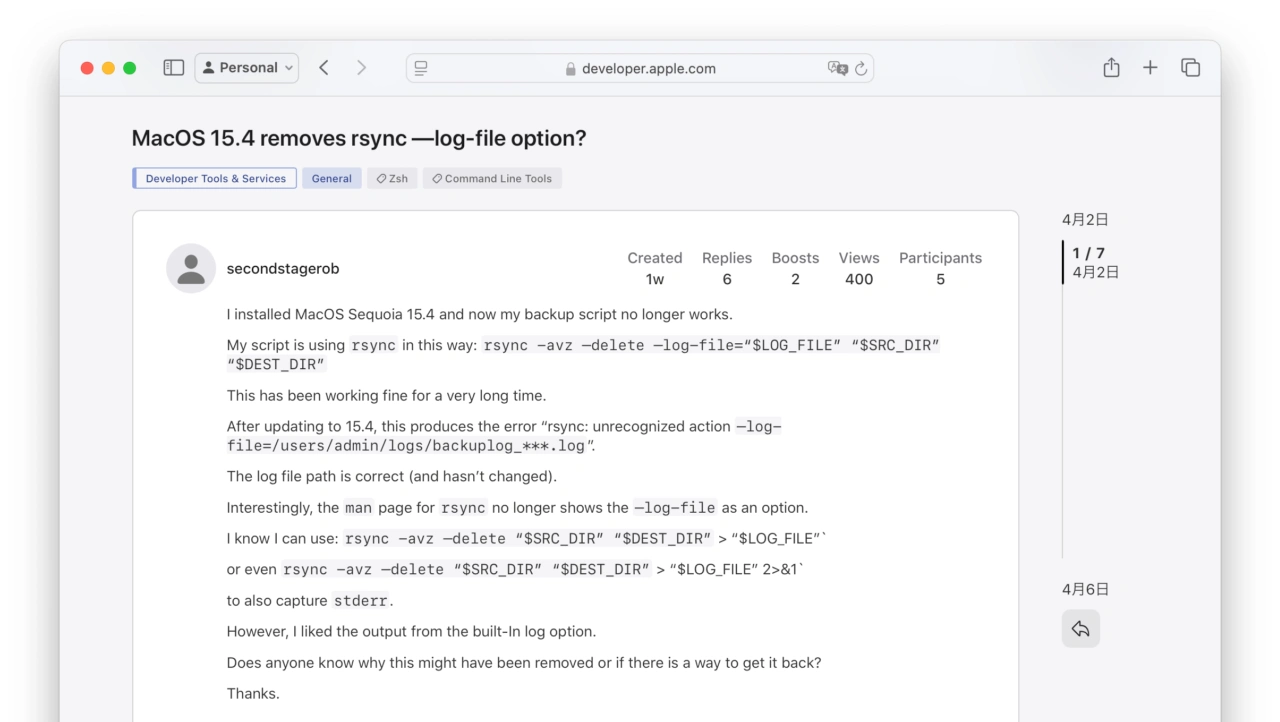Open a new tab with plus button
This screenshot has width=1280, height=722.
coord(1150,68)
